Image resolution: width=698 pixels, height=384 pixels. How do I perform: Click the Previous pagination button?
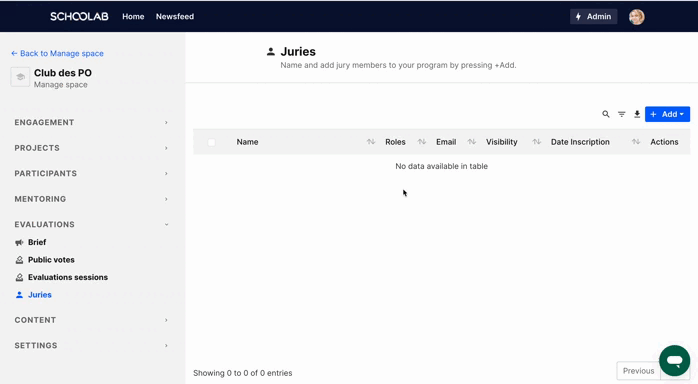(638, 371)
